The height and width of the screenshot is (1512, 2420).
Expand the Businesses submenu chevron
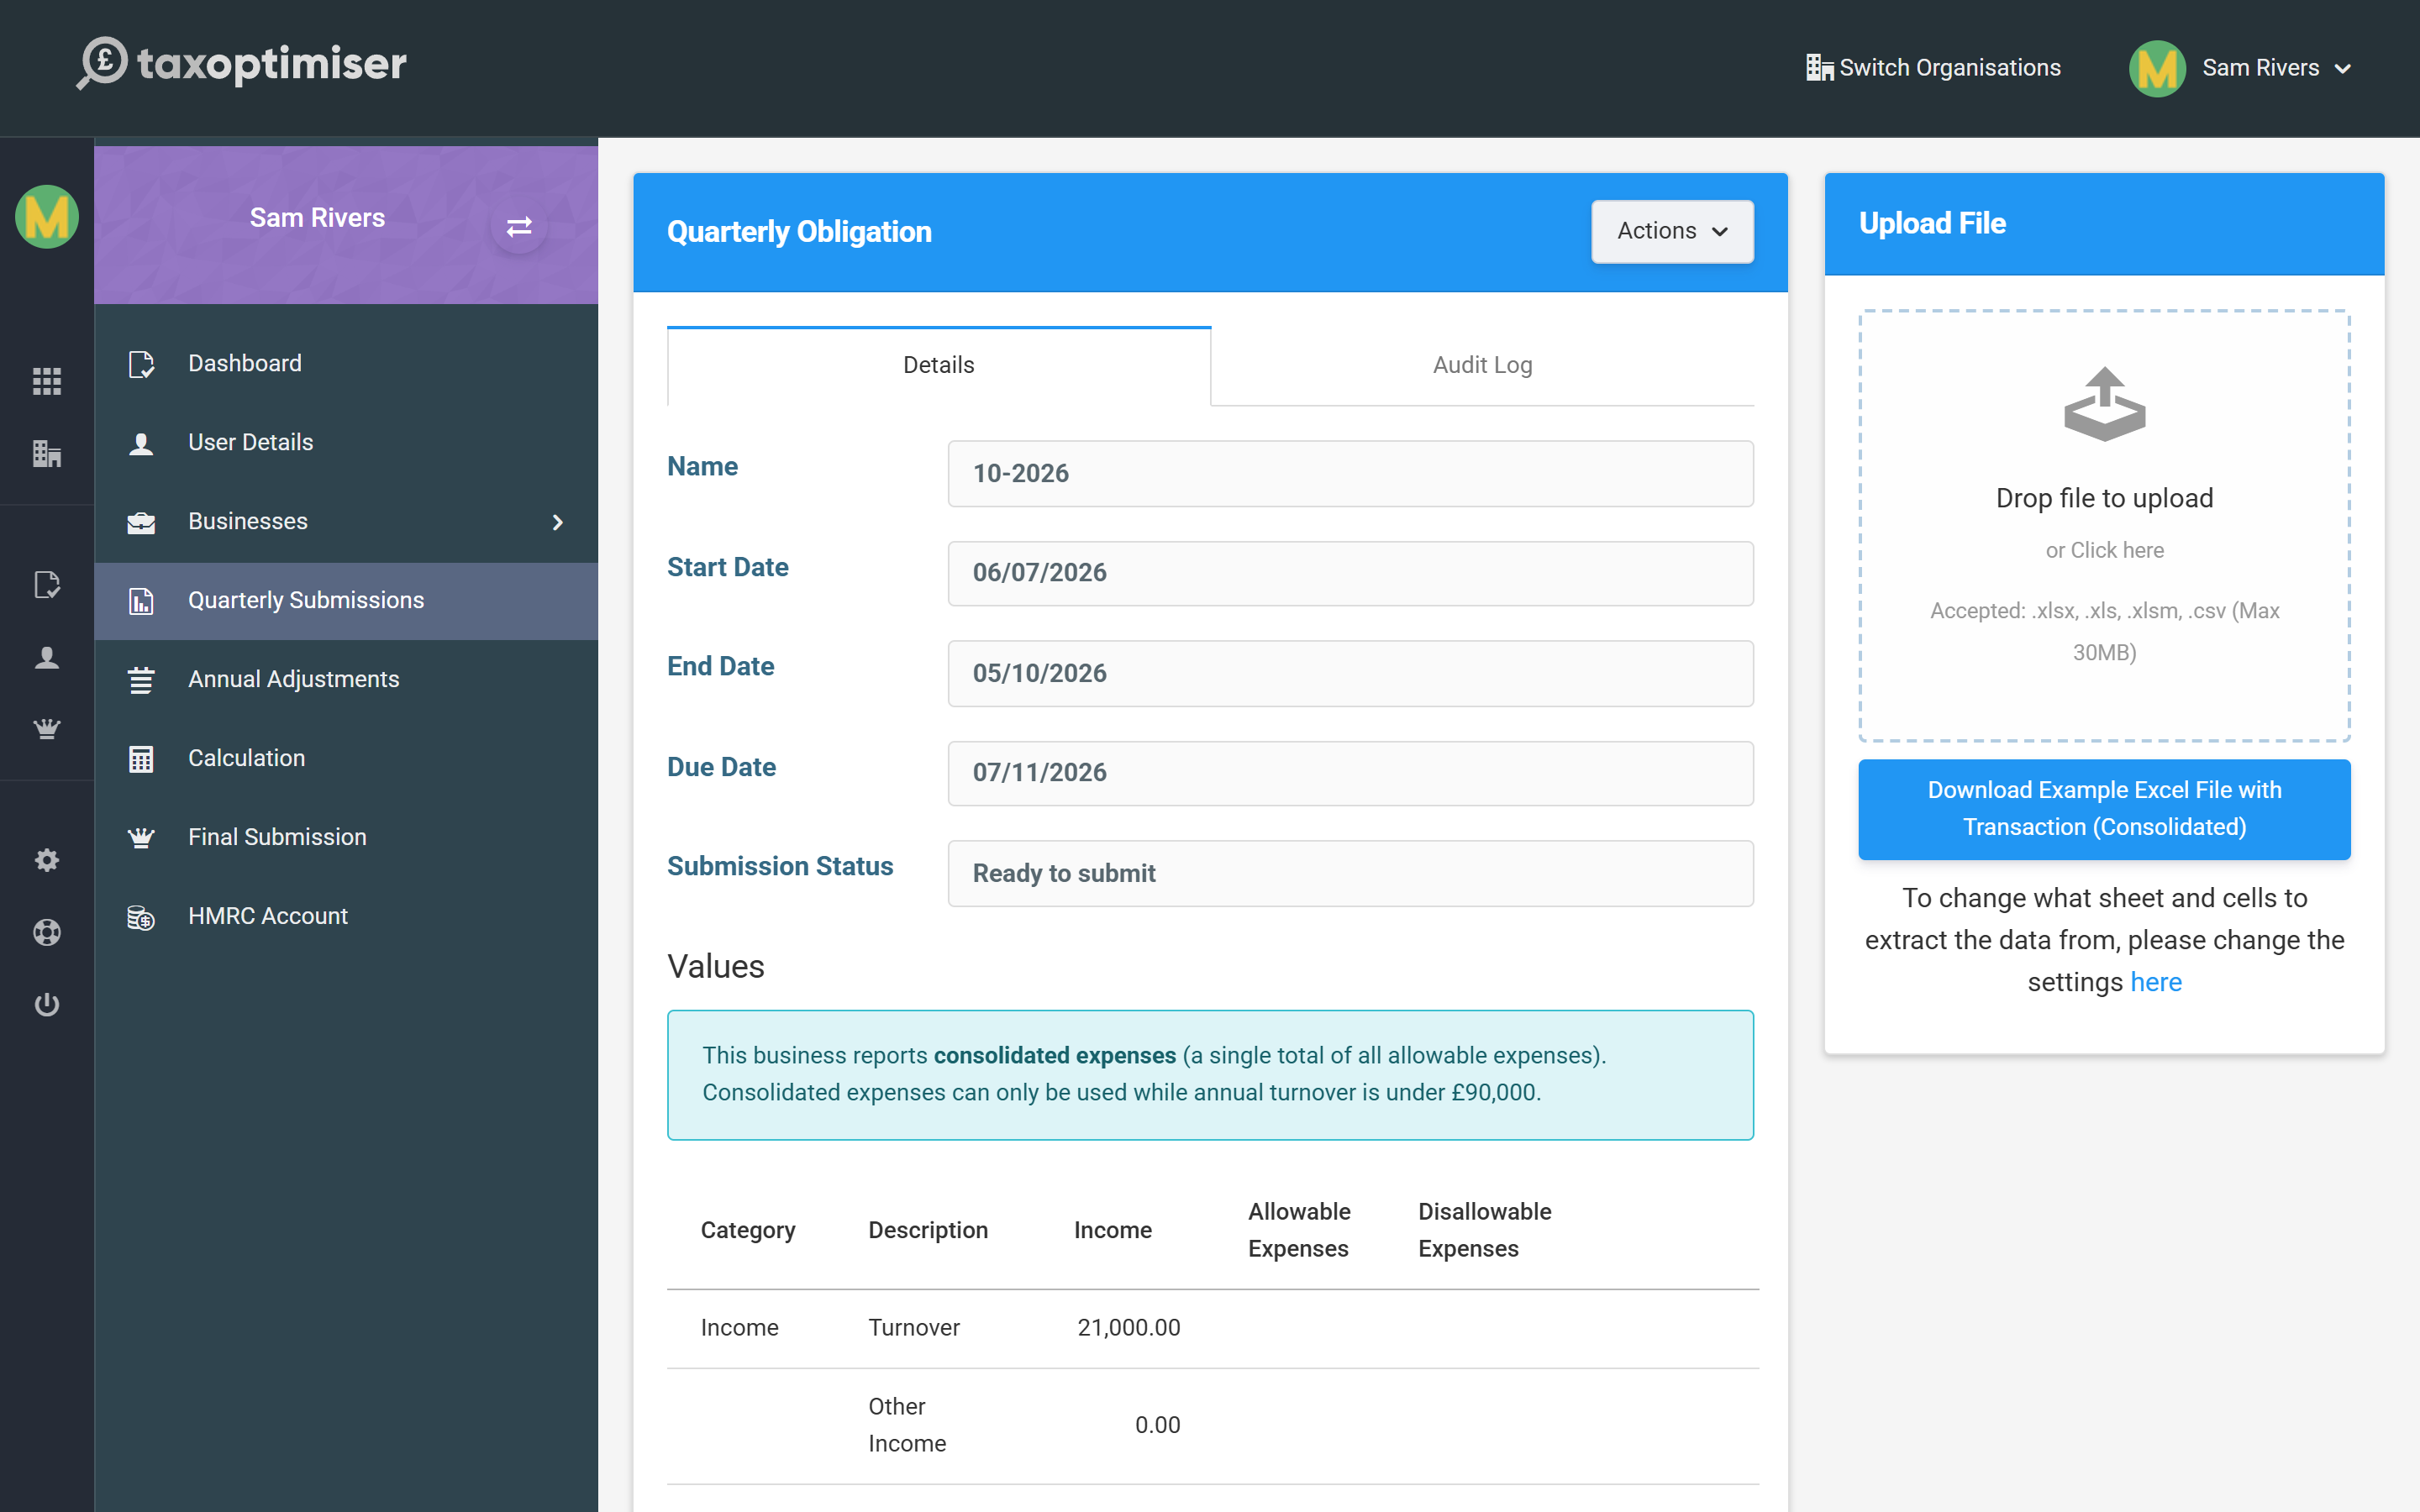(x=558, y=522)
